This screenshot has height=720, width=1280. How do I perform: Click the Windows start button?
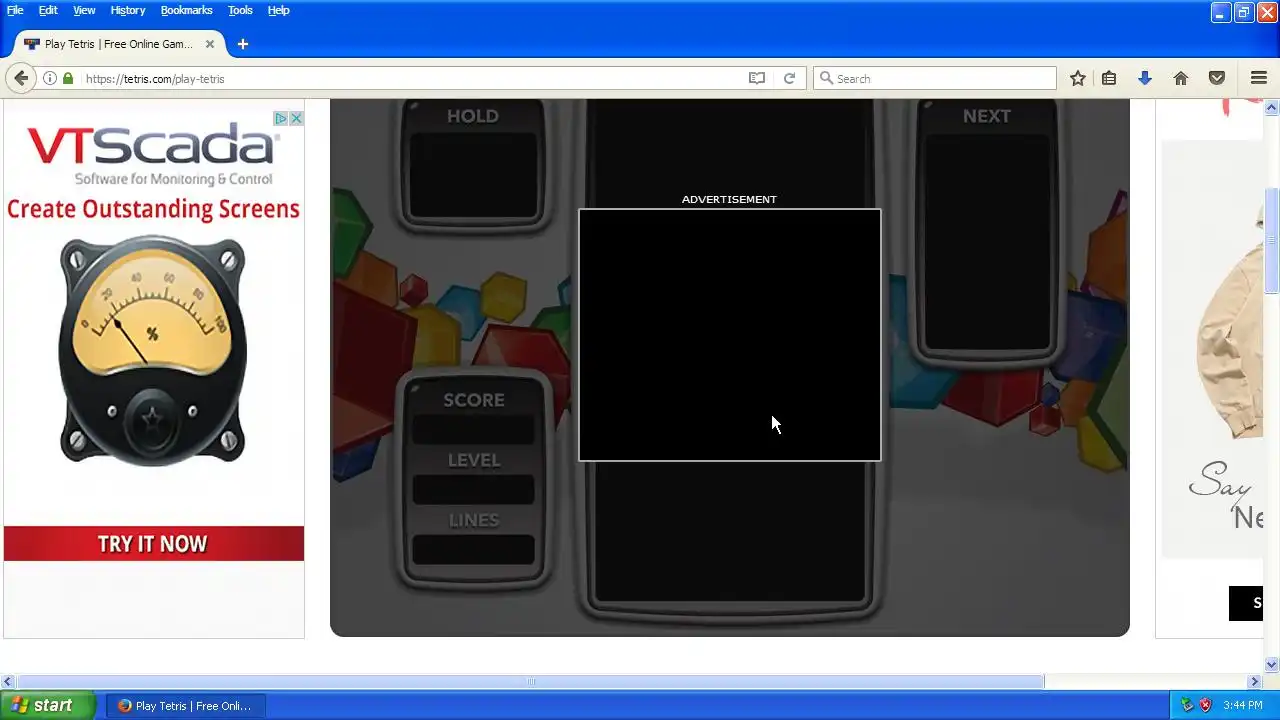(x=47, y=705)
